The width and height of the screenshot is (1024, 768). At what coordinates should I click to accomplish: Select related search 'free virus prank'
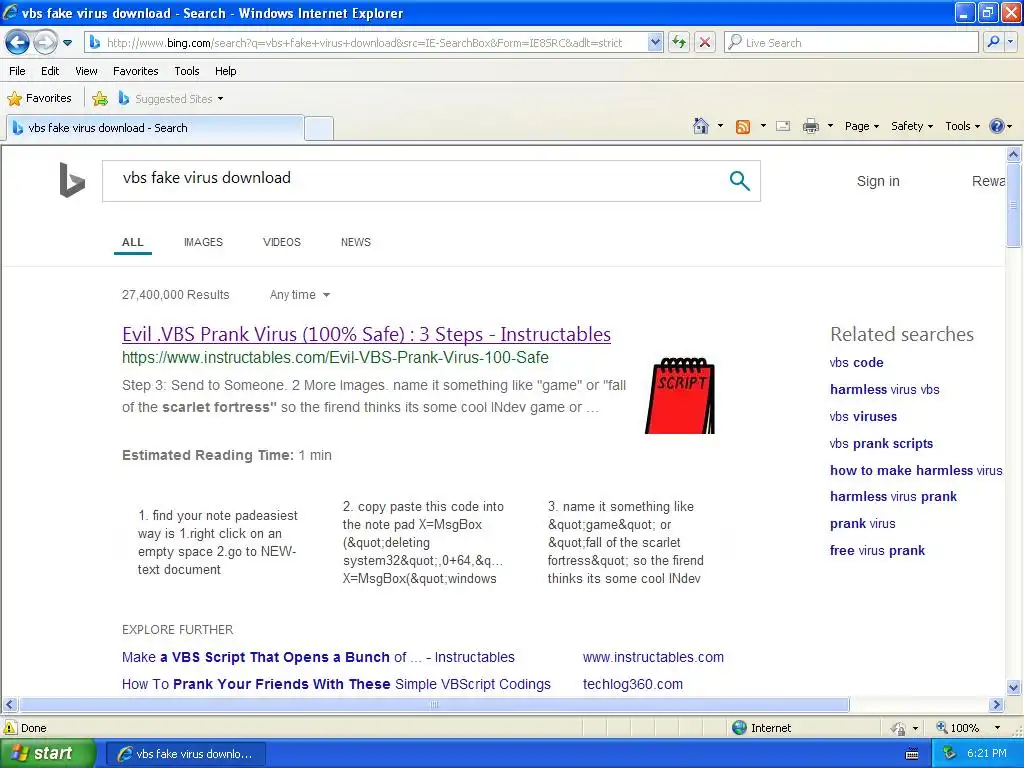tap(877, 551)
